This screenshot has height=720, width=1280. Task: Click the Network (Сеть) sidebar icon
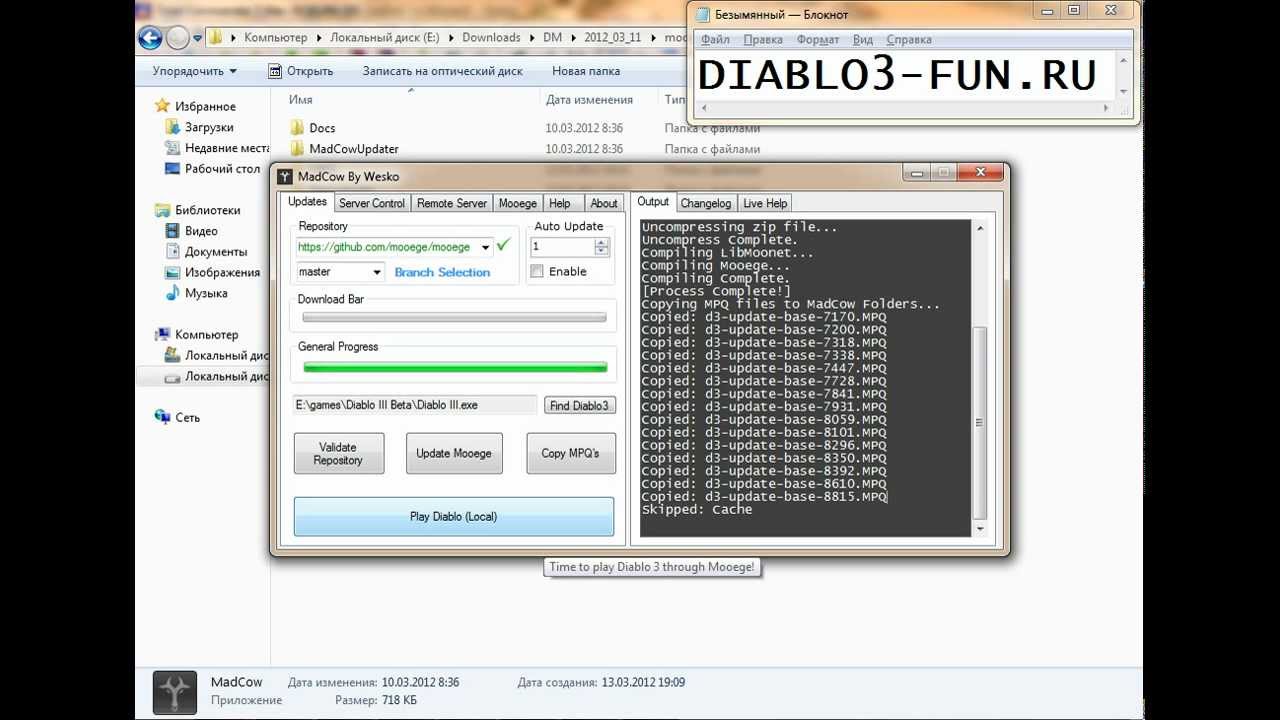pos(163,417)
